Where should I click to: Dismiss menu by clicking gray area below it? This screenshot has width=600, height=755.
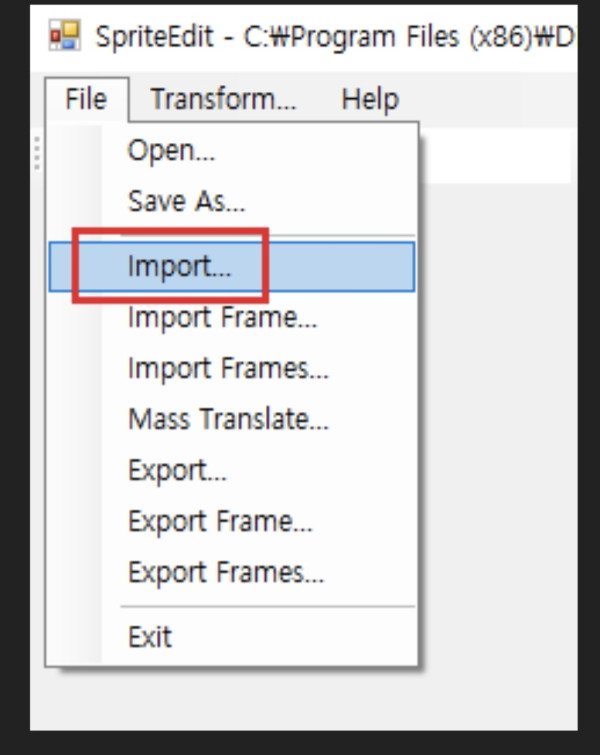point(300,700)
